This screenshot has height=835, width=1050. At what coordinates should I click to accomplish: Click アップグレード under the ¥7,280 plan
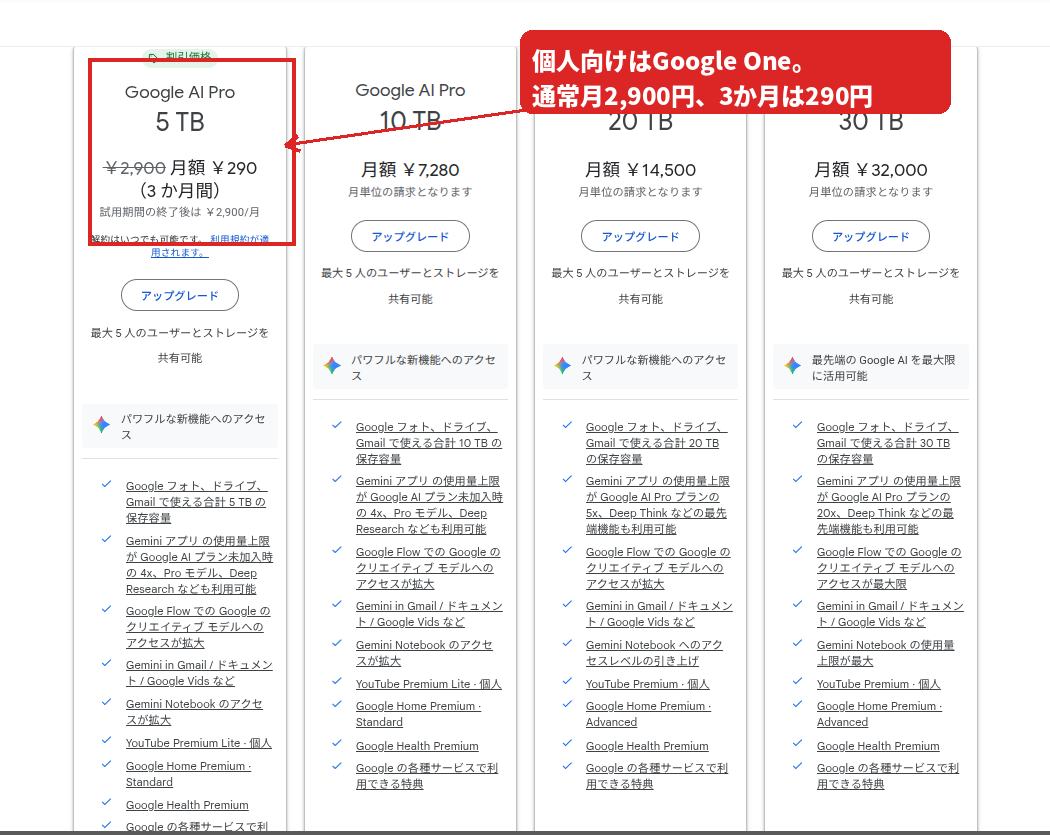(x=410, y=236)
